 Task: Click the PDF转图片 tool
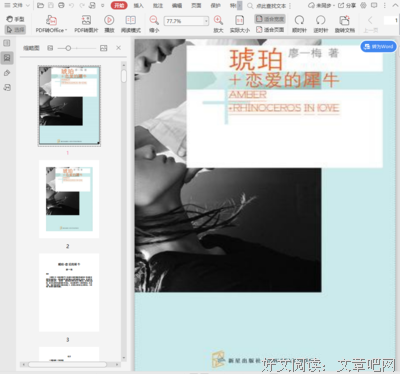pos(86,24)
